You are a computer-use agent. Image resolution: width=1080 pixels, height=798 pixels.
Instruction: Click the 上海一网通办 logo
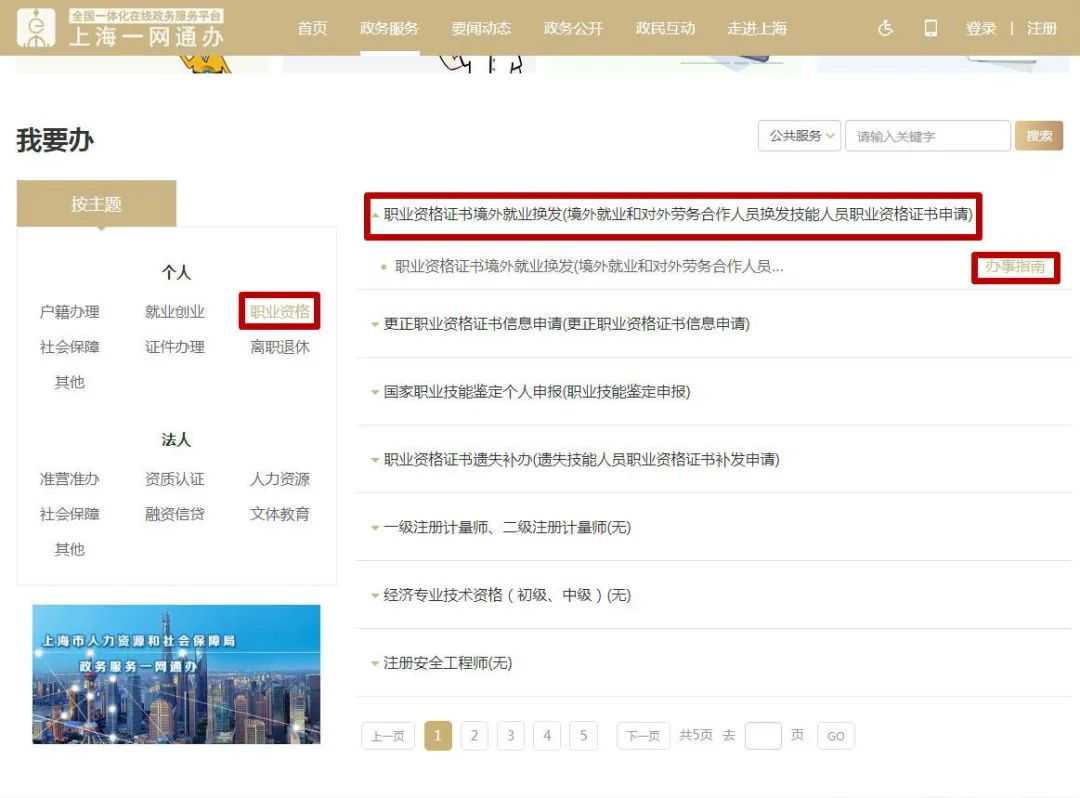coord(120,28)
